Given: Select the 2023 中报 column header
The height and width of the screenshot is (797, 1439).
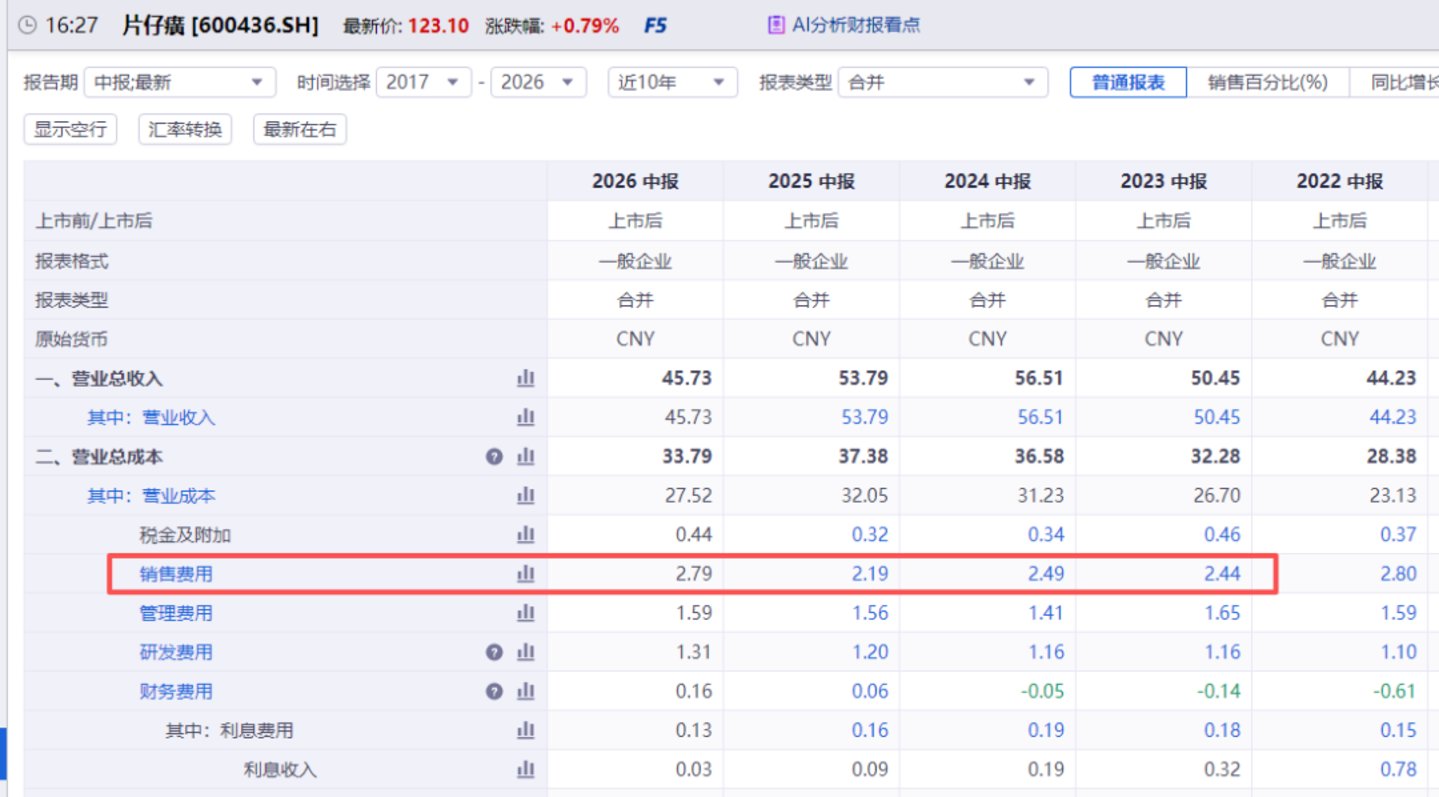Looking at the screenshot, I should click(1164, 181).
